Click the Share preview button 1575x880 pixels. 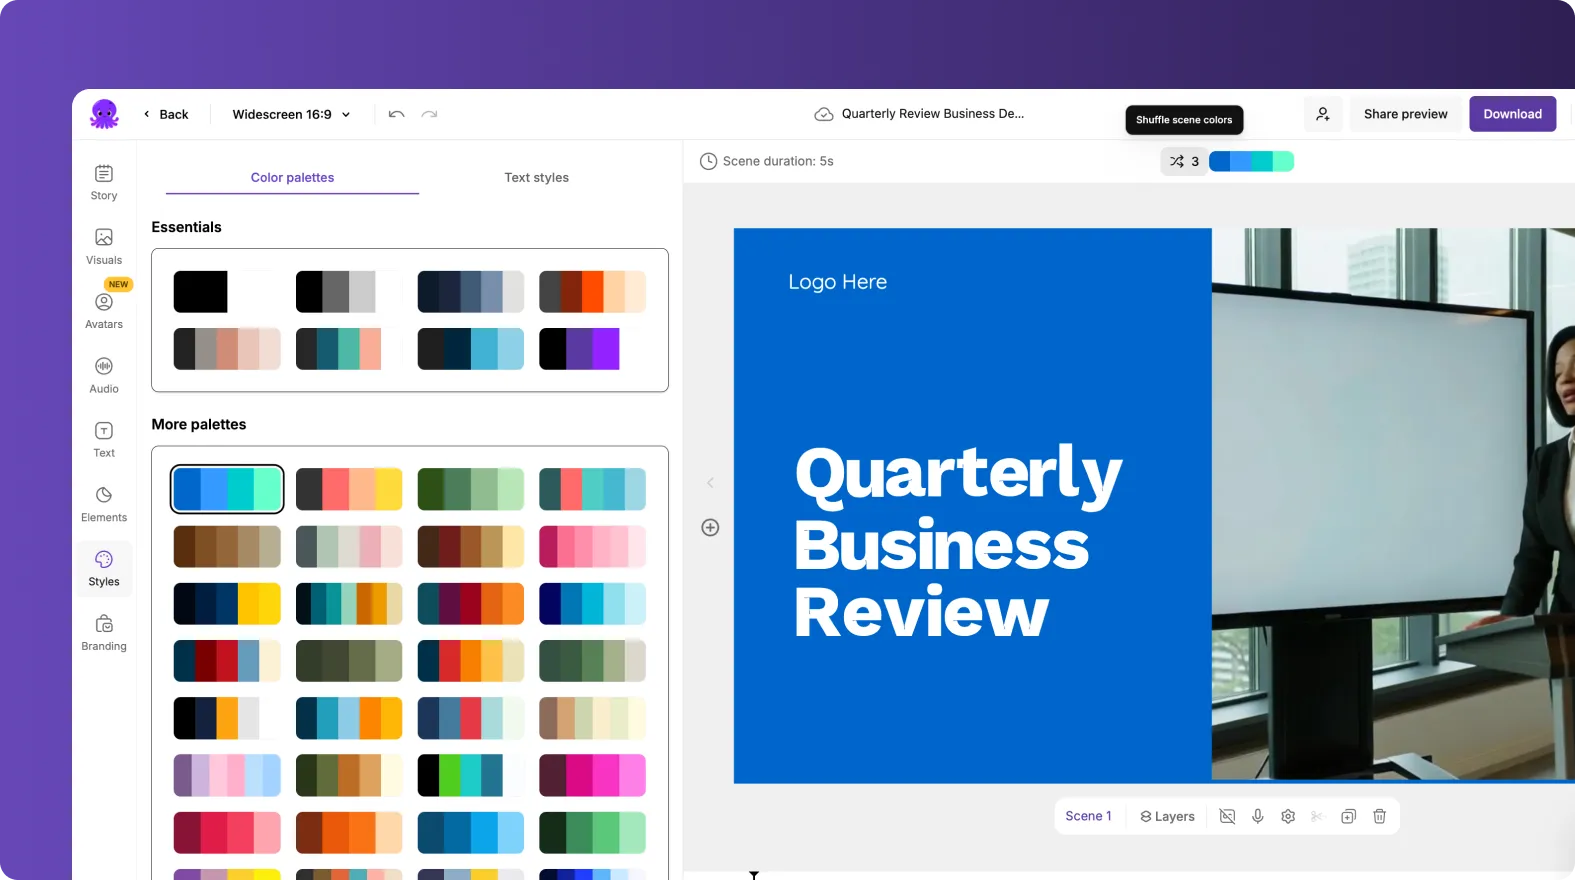(1405, 114)
